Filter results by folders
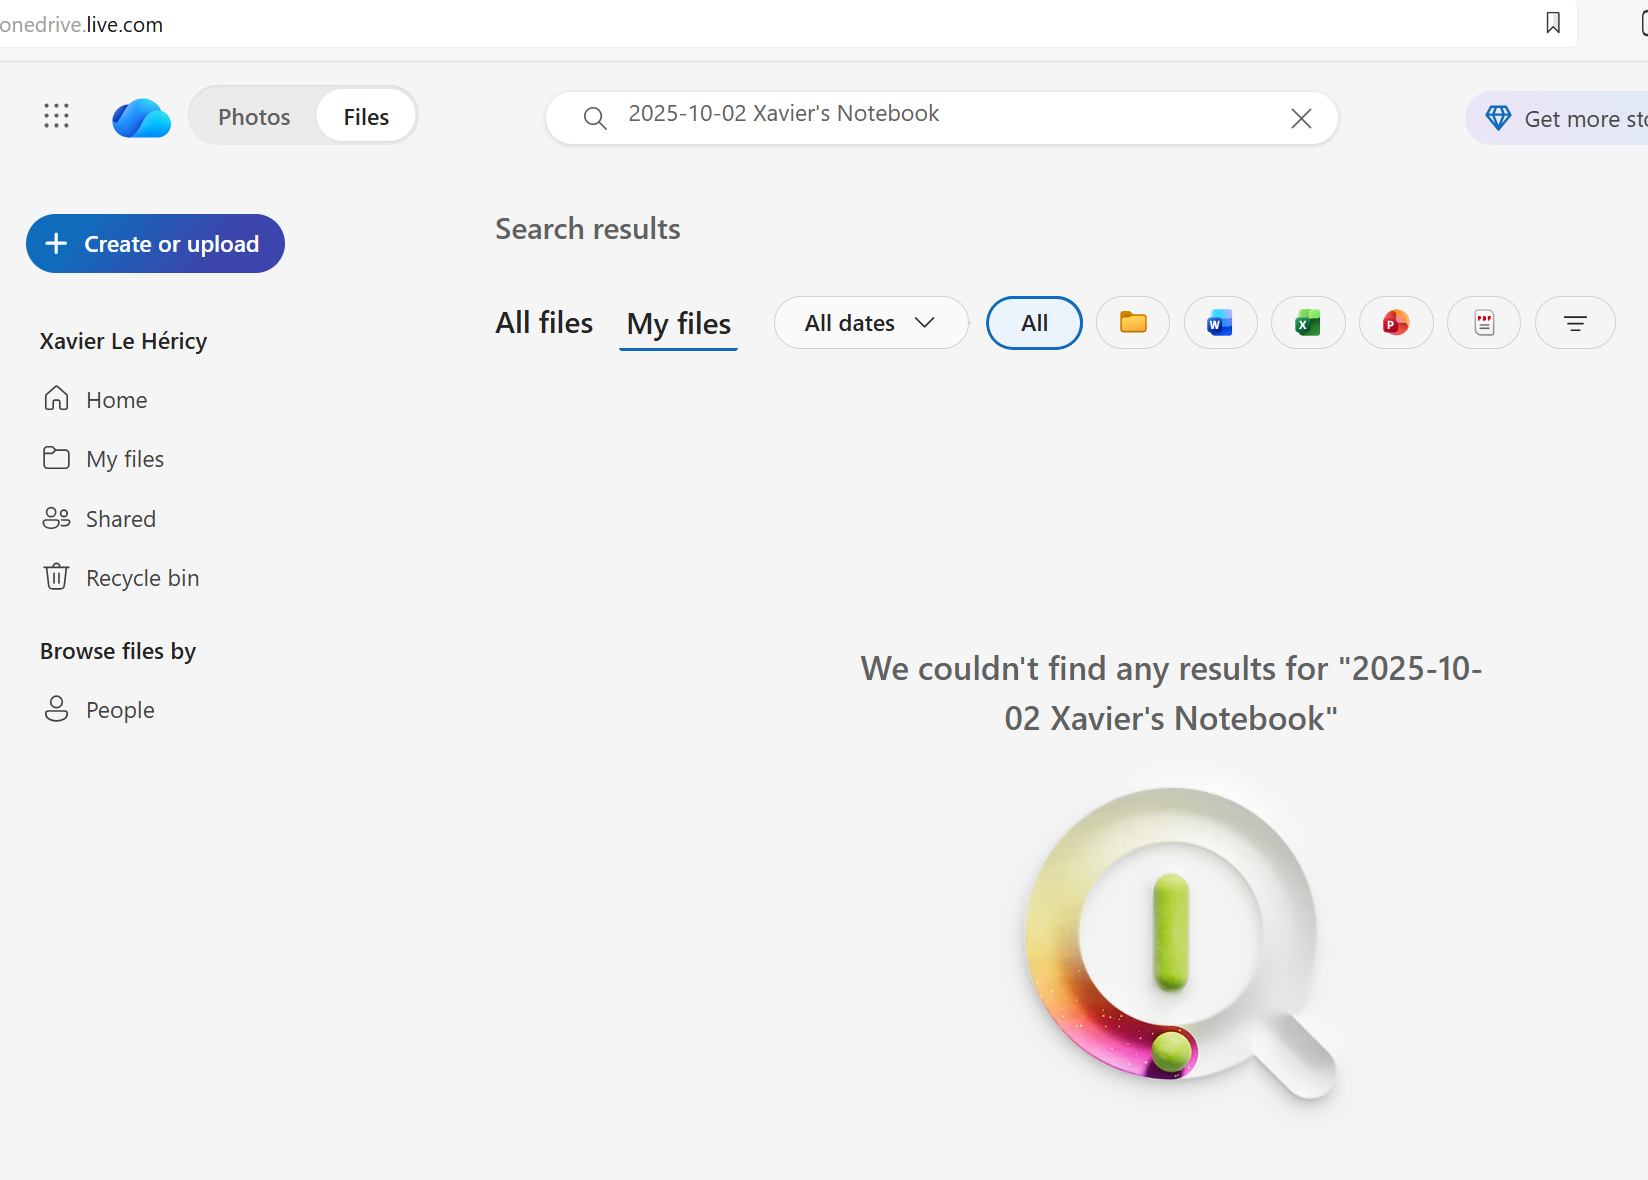Image resolution: width=1648 pixels, height=1180 pixels. (1133, 323)
